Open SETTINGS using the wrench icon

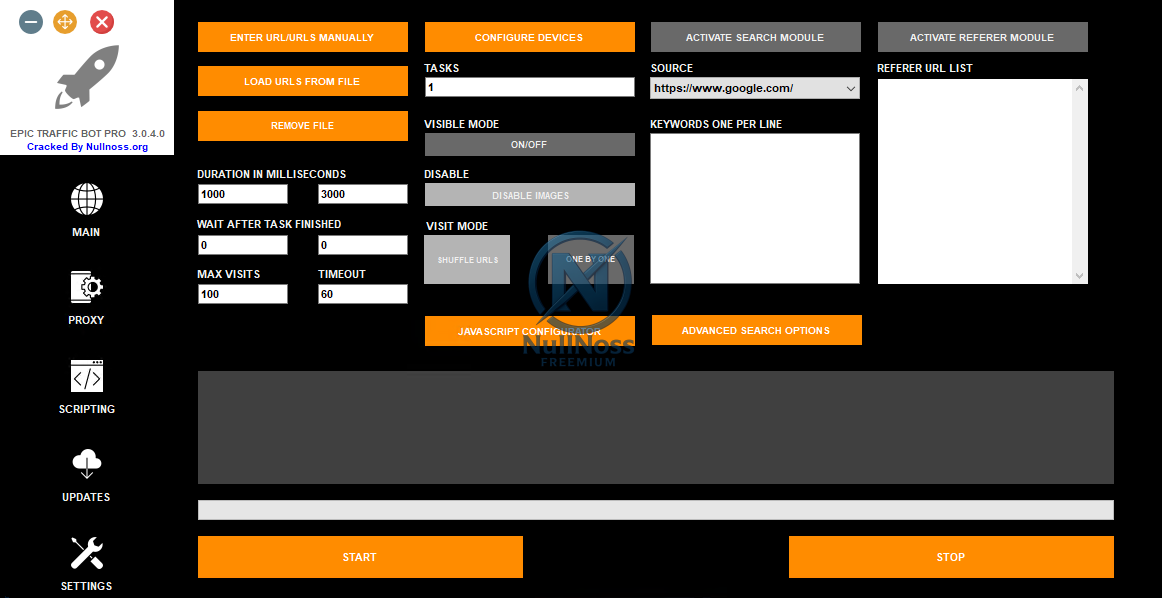click(x=86, y=553)
